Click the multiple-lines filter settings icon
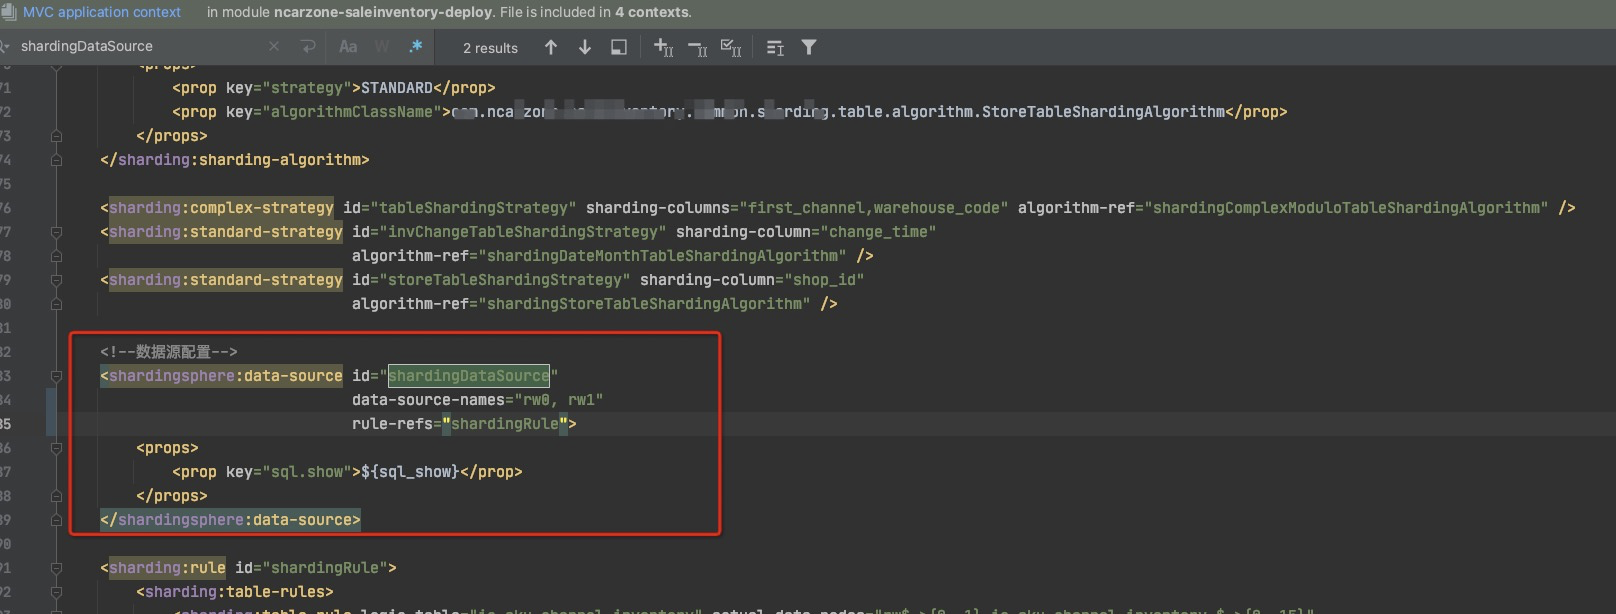The width and height of the screenshot is (1616, 614). (x=775, y=47)
